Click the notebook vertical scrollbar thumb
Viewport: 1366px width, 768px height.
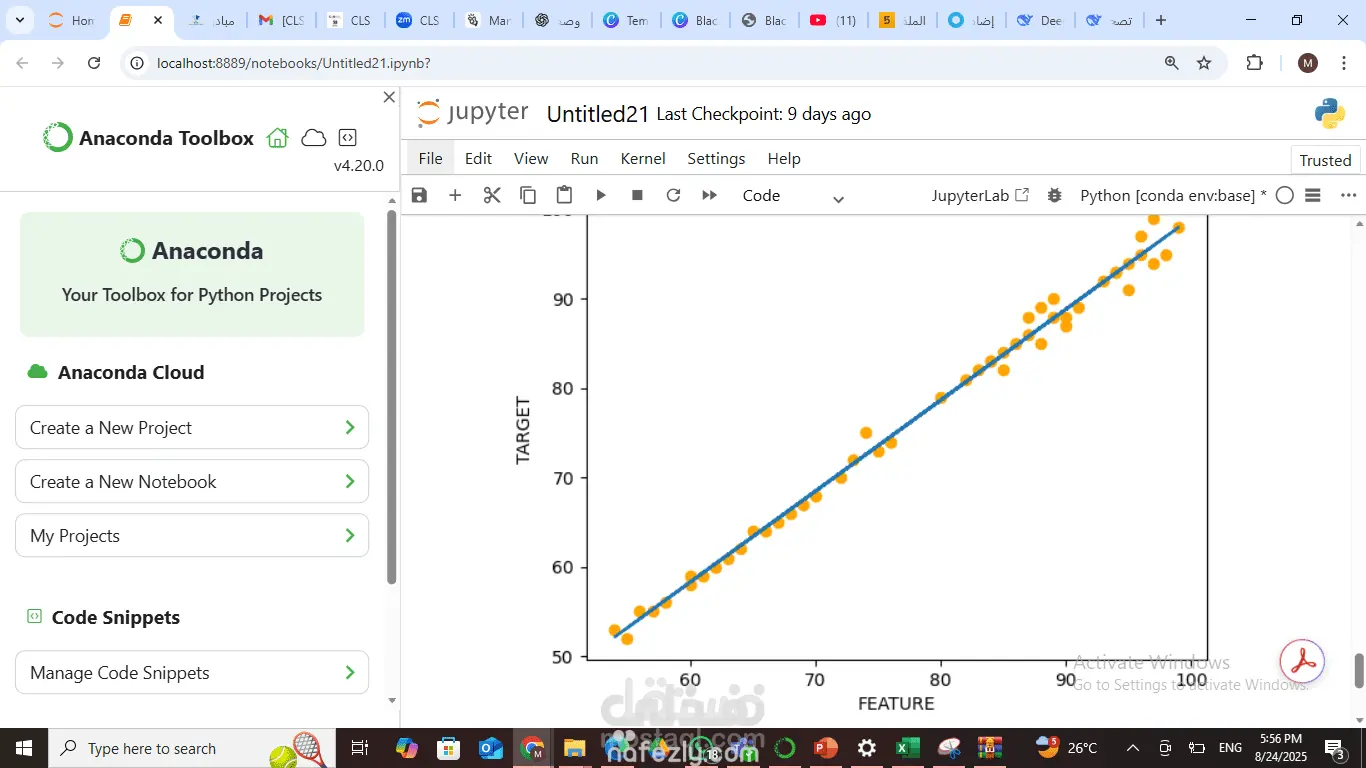pos(1359,671)
